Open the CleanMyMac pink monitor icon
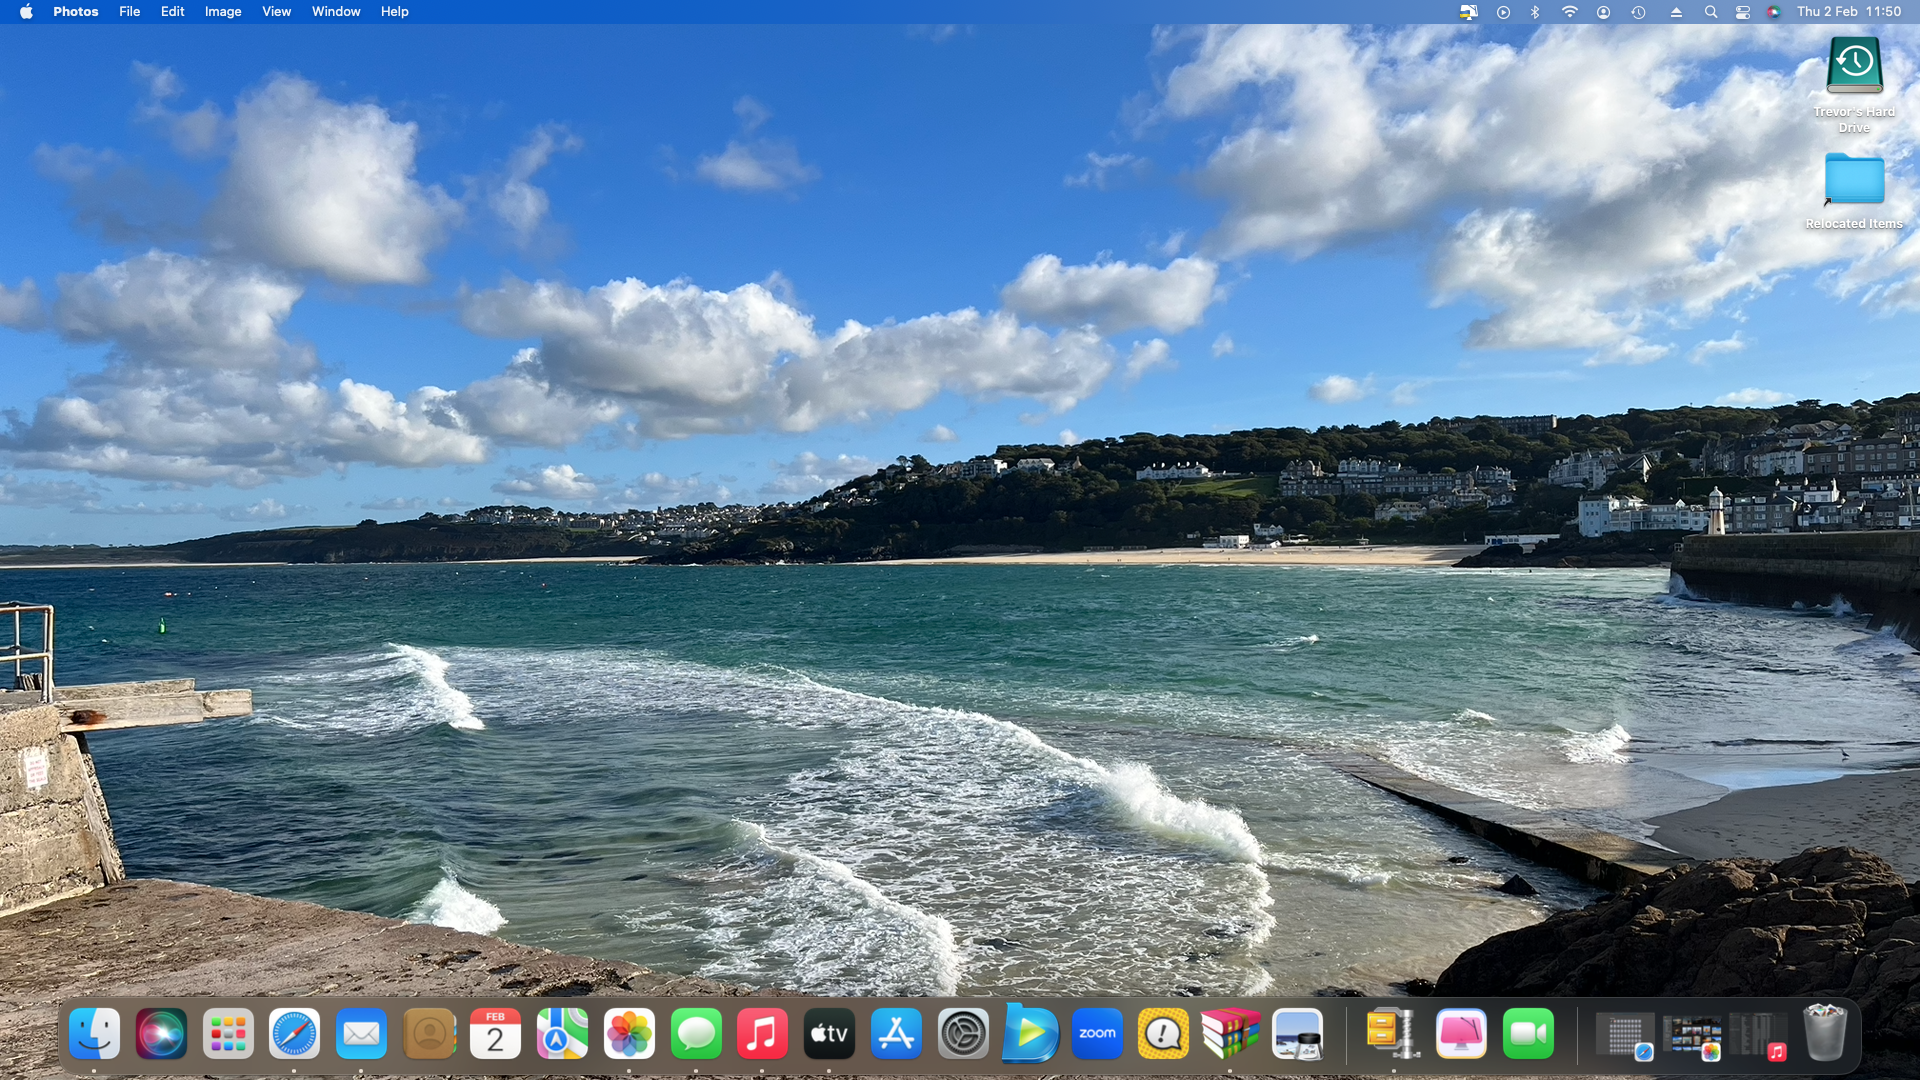This screenshot has height=1080, width=1920. [1460, 1034]
